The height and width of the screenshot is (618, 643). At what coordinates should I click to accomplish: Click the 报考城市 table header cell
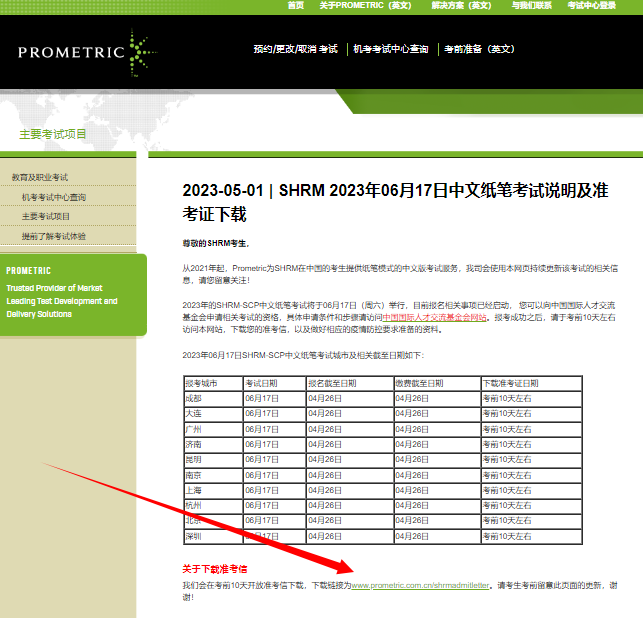[213, 383]
